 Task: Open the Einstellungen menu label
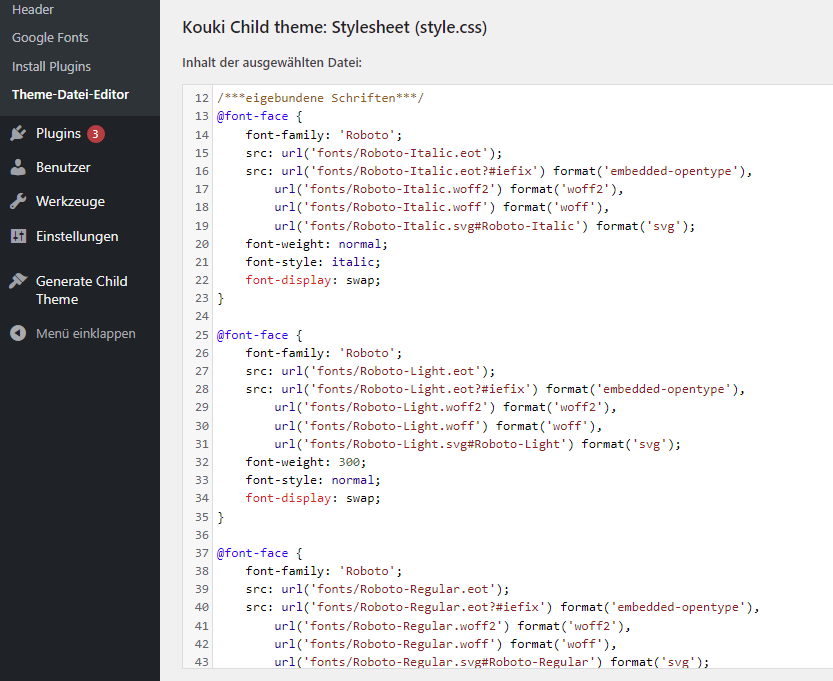[77, 236]
